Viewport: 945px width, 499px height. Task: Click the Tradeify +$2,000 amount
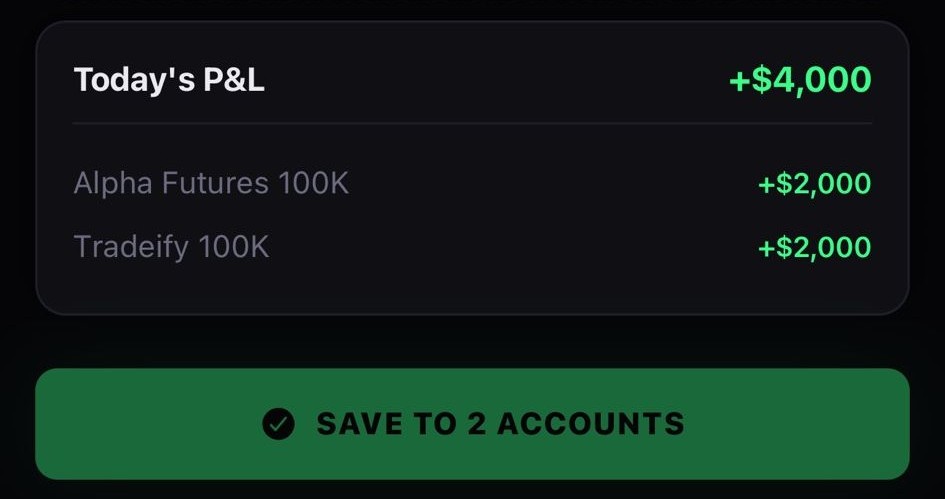tap(814, 247)
